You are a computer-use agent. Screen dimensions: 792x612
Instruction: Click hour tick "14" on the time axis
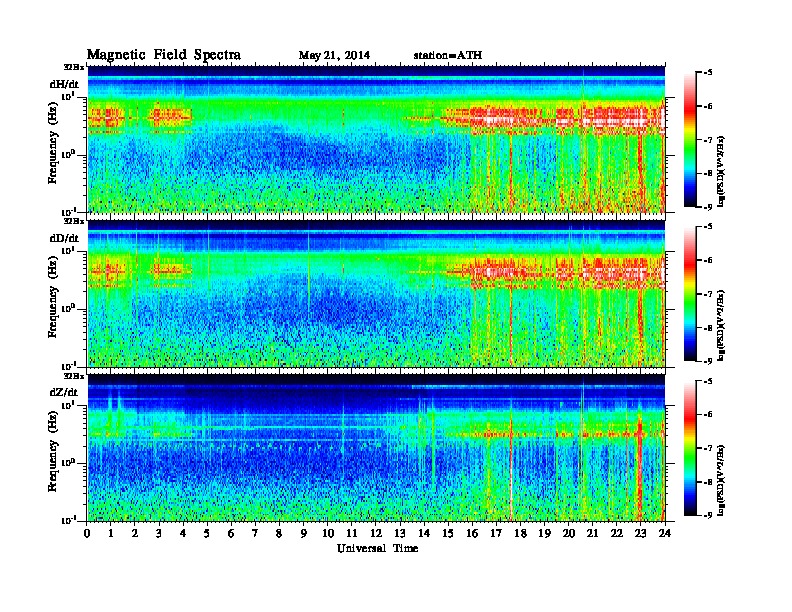click(424, 533)
